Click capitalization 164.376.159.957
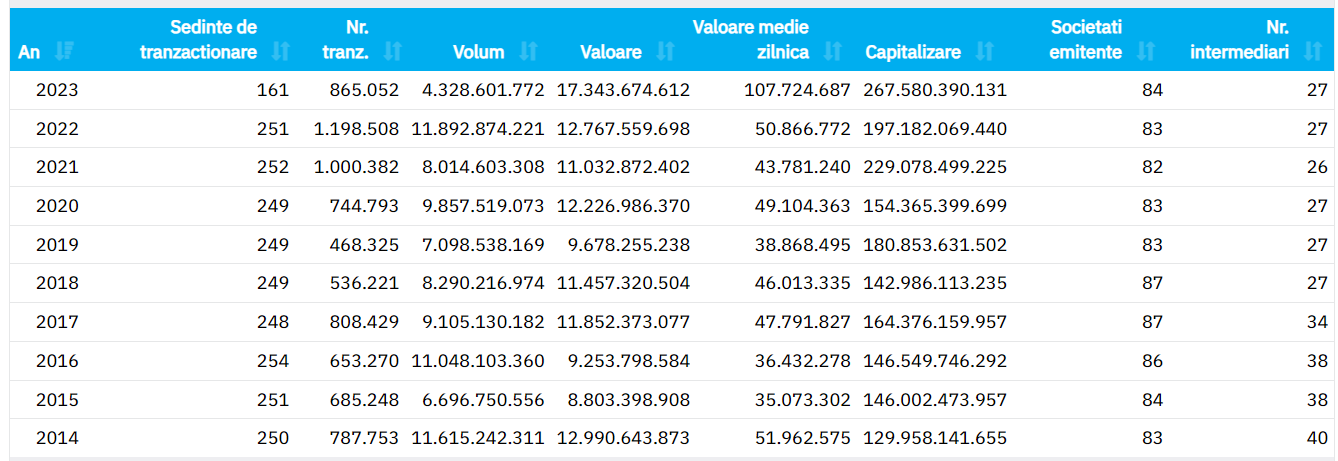Image resolution: width=1338 pixels, height=461 pixels. pyautogui.click(x=935, y=322)
